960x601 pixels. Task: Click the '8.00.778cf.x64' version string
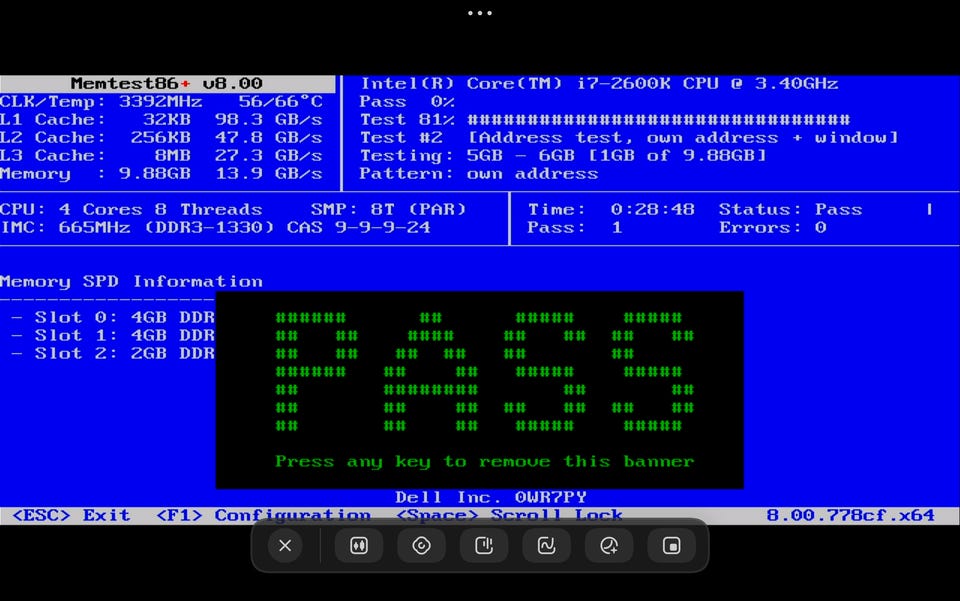[850, 515]
